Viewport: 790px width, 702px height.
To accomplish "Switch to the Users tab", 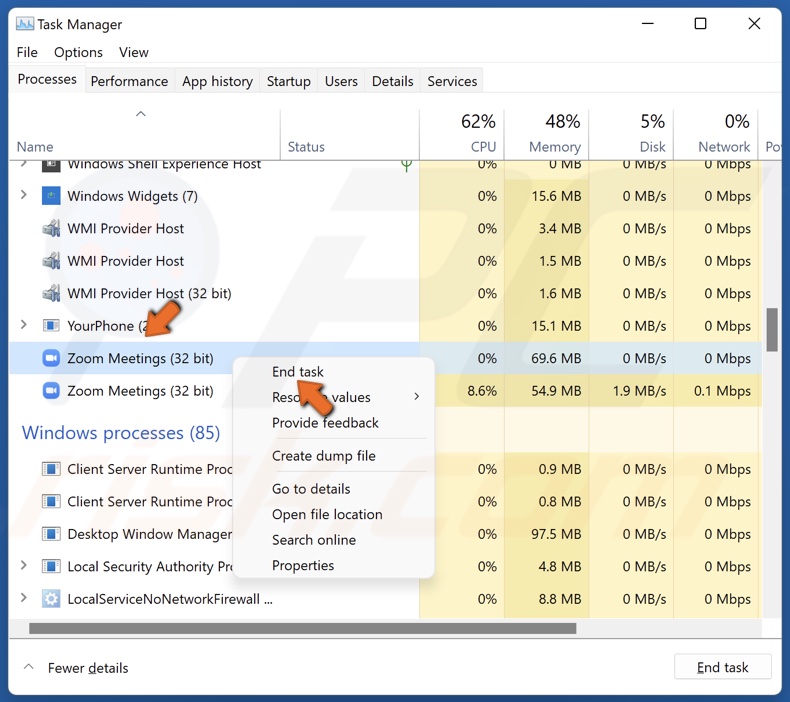I will (341, 81).
